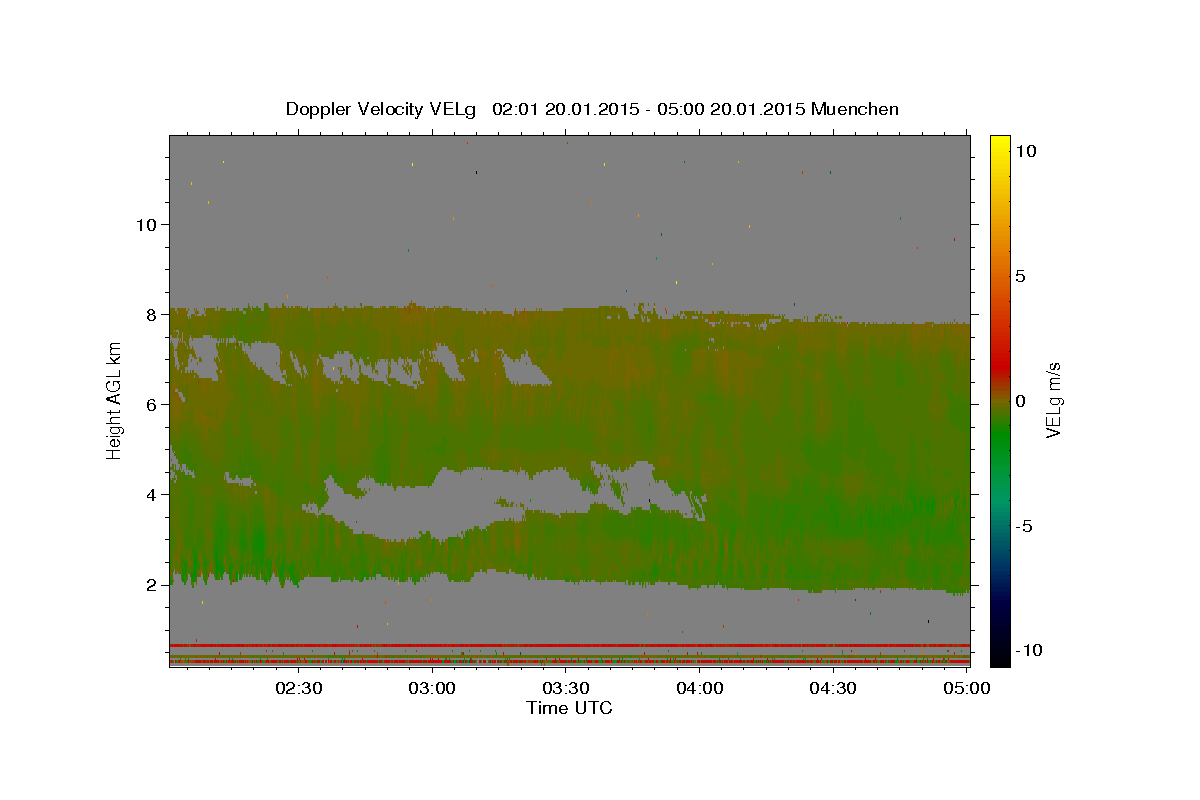This screenshot has height=800, width=1200.
Task: Click the colorbar value 0
Action: click(1021, 401)
